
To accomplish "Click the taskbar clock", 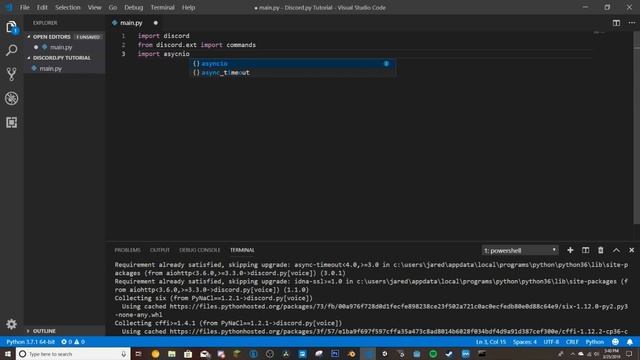I will coord(611,353).
